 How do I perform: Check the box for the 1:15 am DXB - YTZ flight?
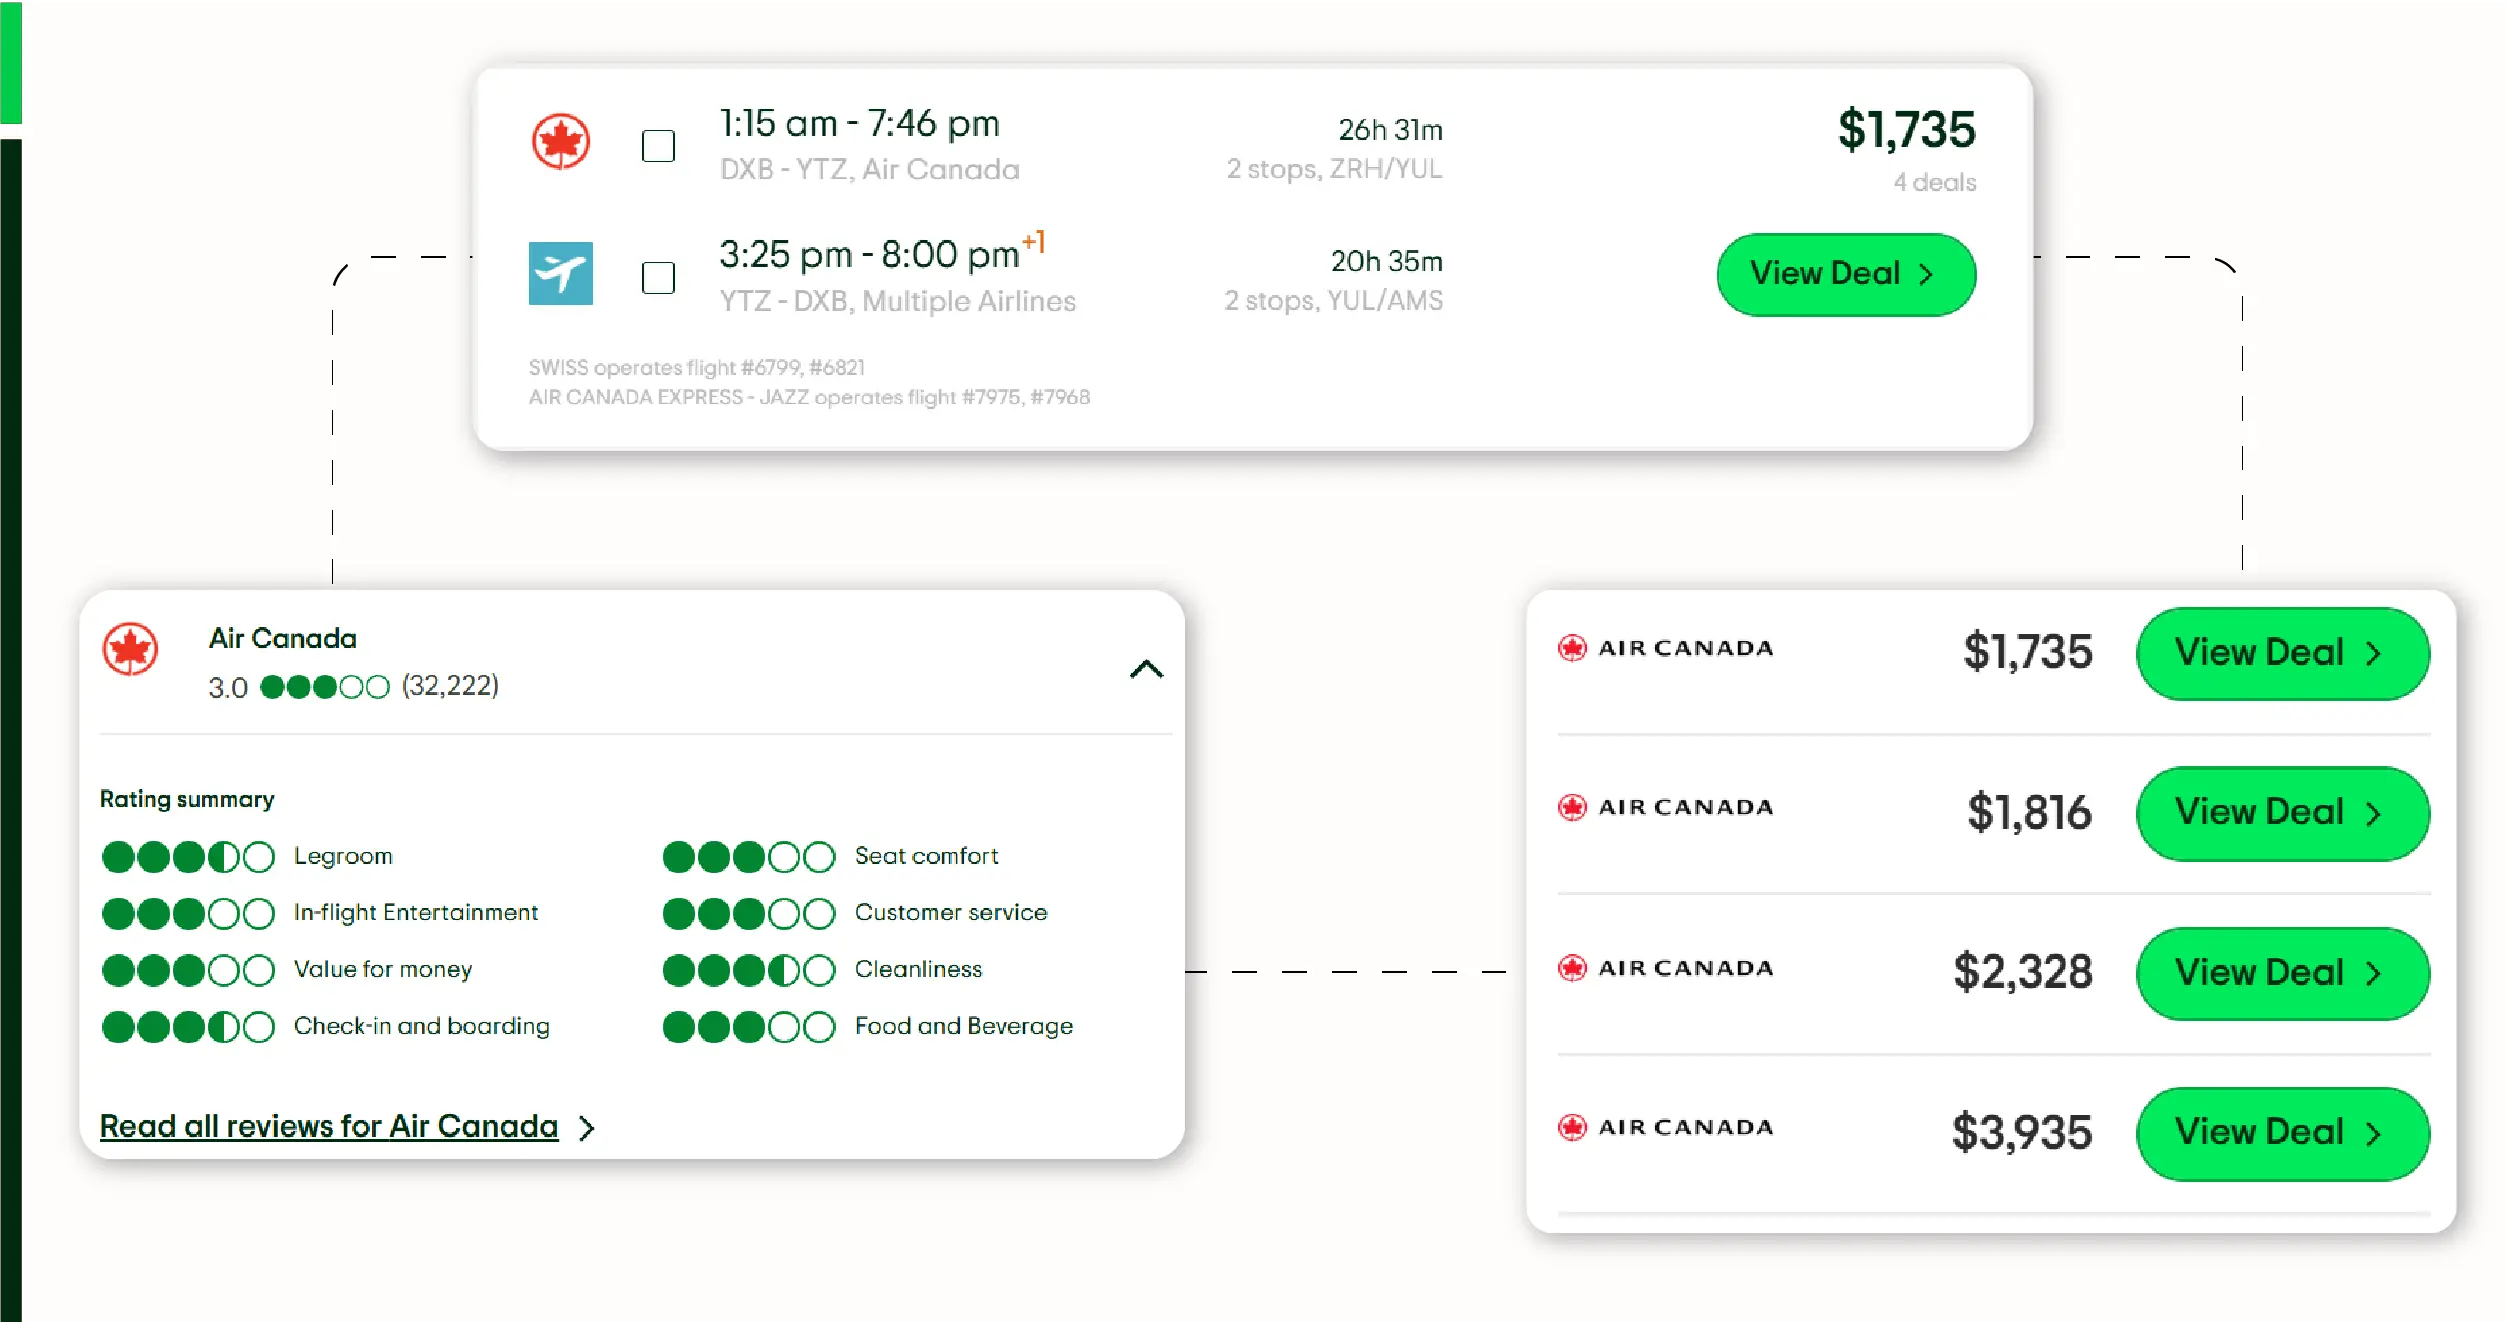[x=658, y=146]
